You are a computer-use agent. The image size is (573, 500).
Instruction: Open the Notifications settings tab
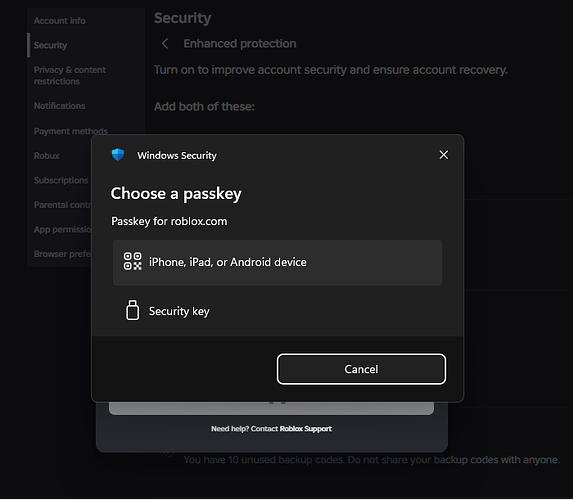(60, 106)
